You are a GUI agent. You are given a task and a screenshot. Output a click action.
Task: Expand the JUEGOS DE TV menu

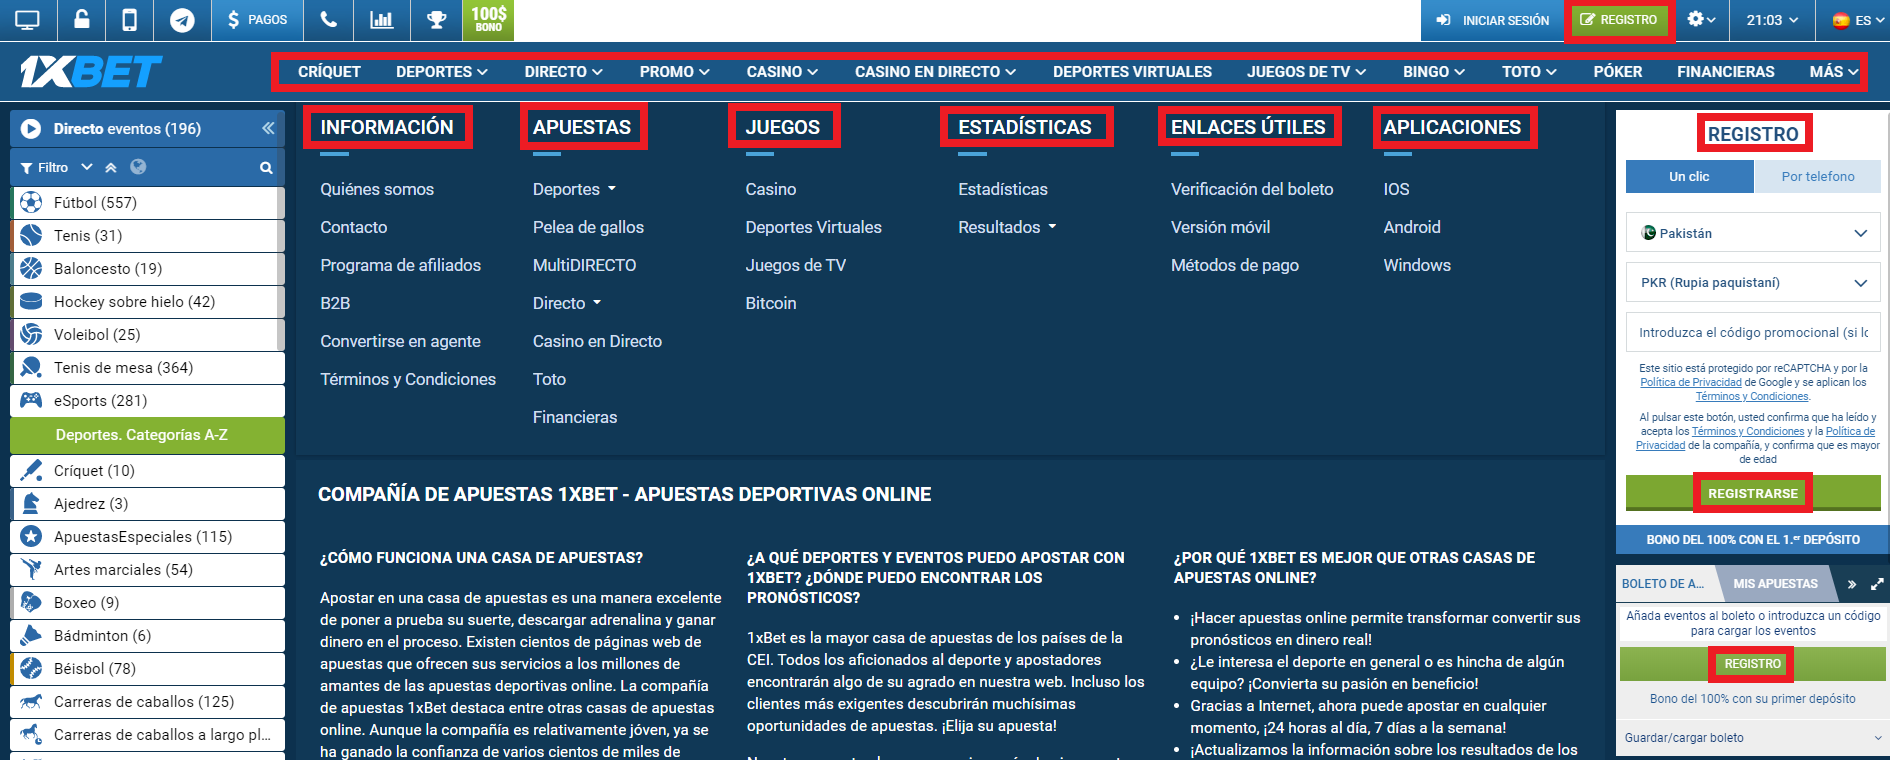pos(1306,72)
